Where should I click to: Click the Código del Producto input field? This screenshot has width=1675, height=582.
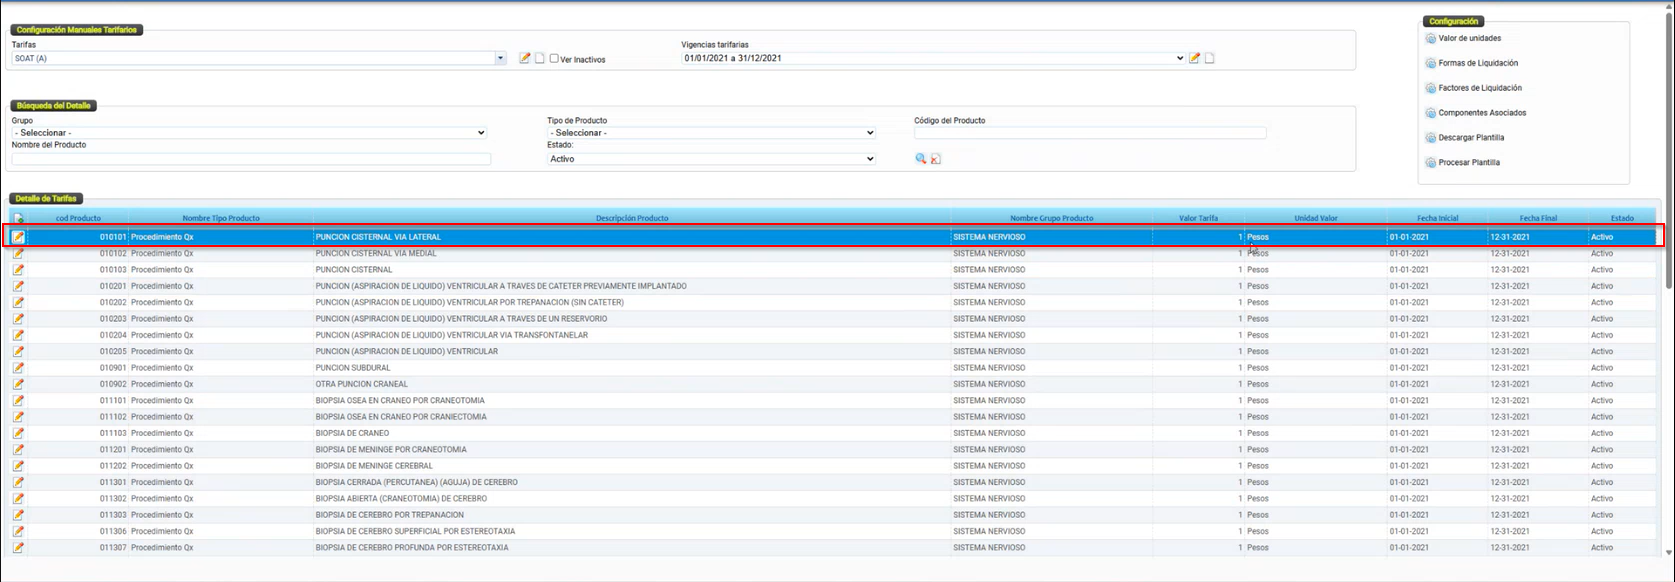pyautogui.click(x=1090, y=133)
